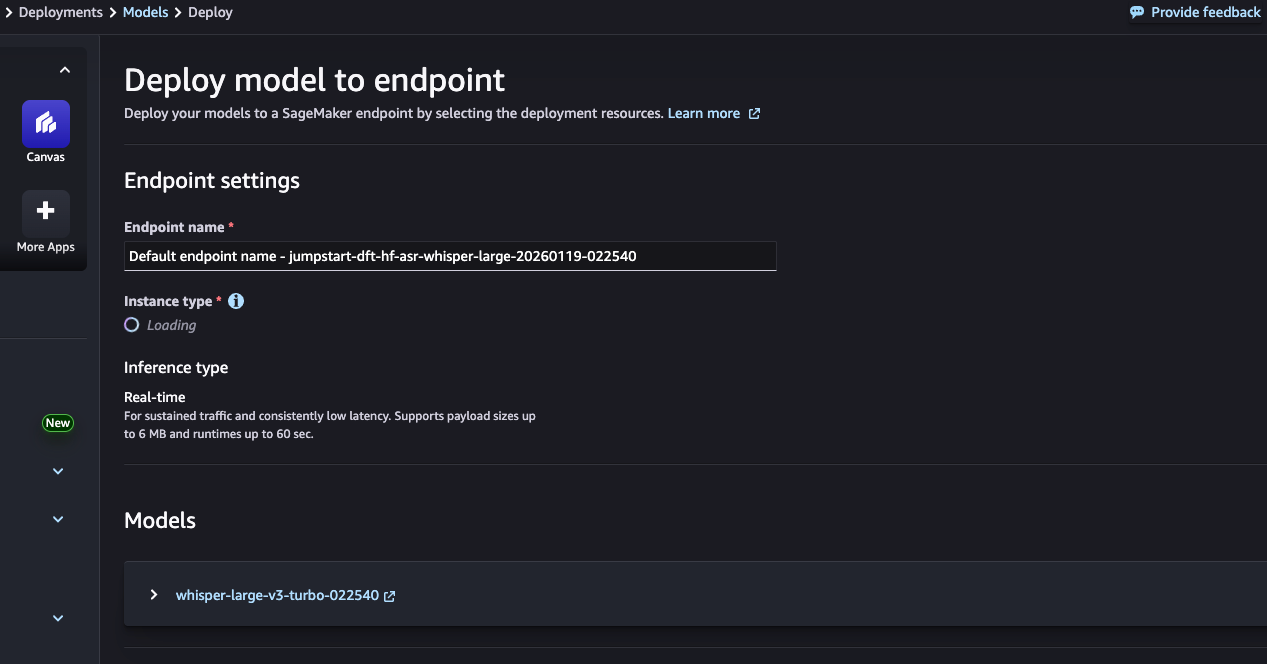Expand sidebar section directly below New badge
The image size is (1267, 664).
point(58,471)
